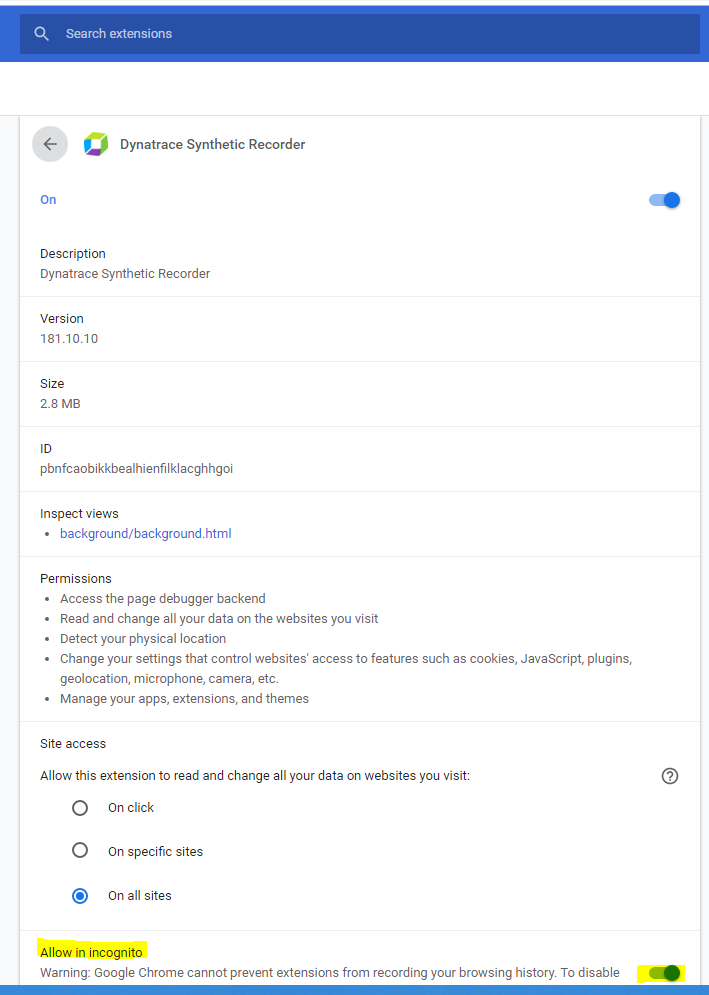
Task: Select the On click radio option
Action: point(80,808)
